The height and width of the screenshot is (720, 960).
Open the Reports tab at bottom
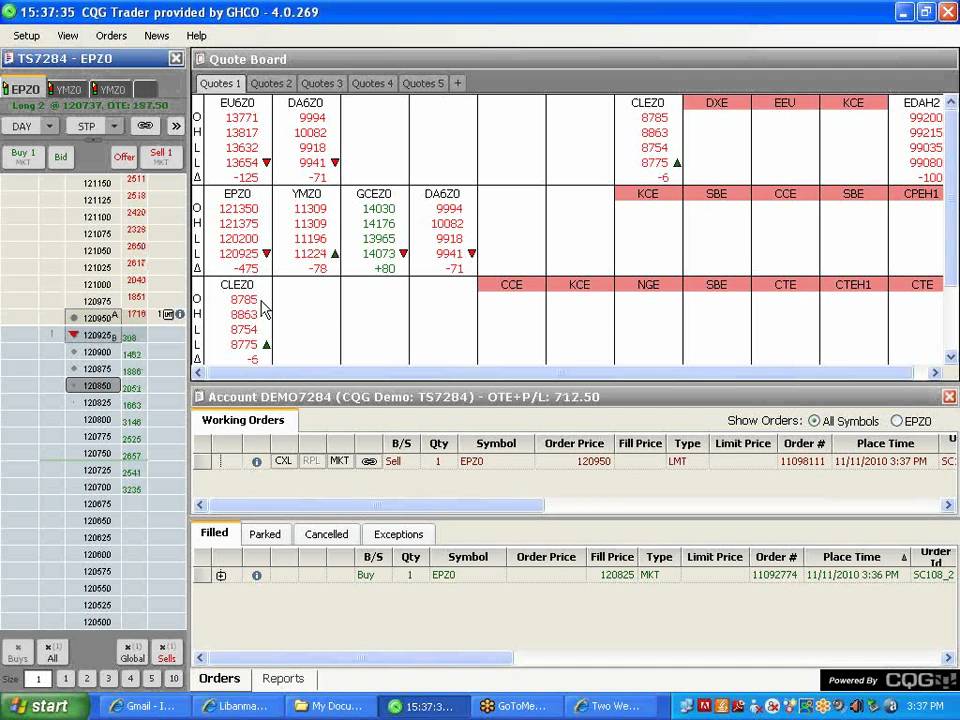pyautogui.click(x=283, y=678)
